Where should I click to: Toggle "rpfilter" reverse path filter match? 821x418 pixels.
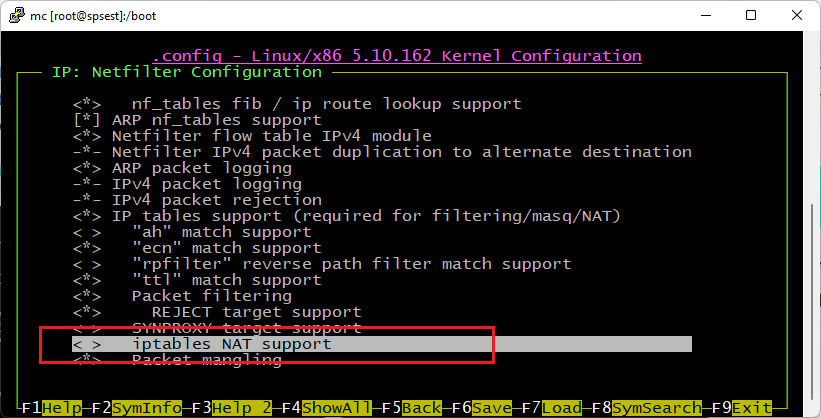click(85, 263)
